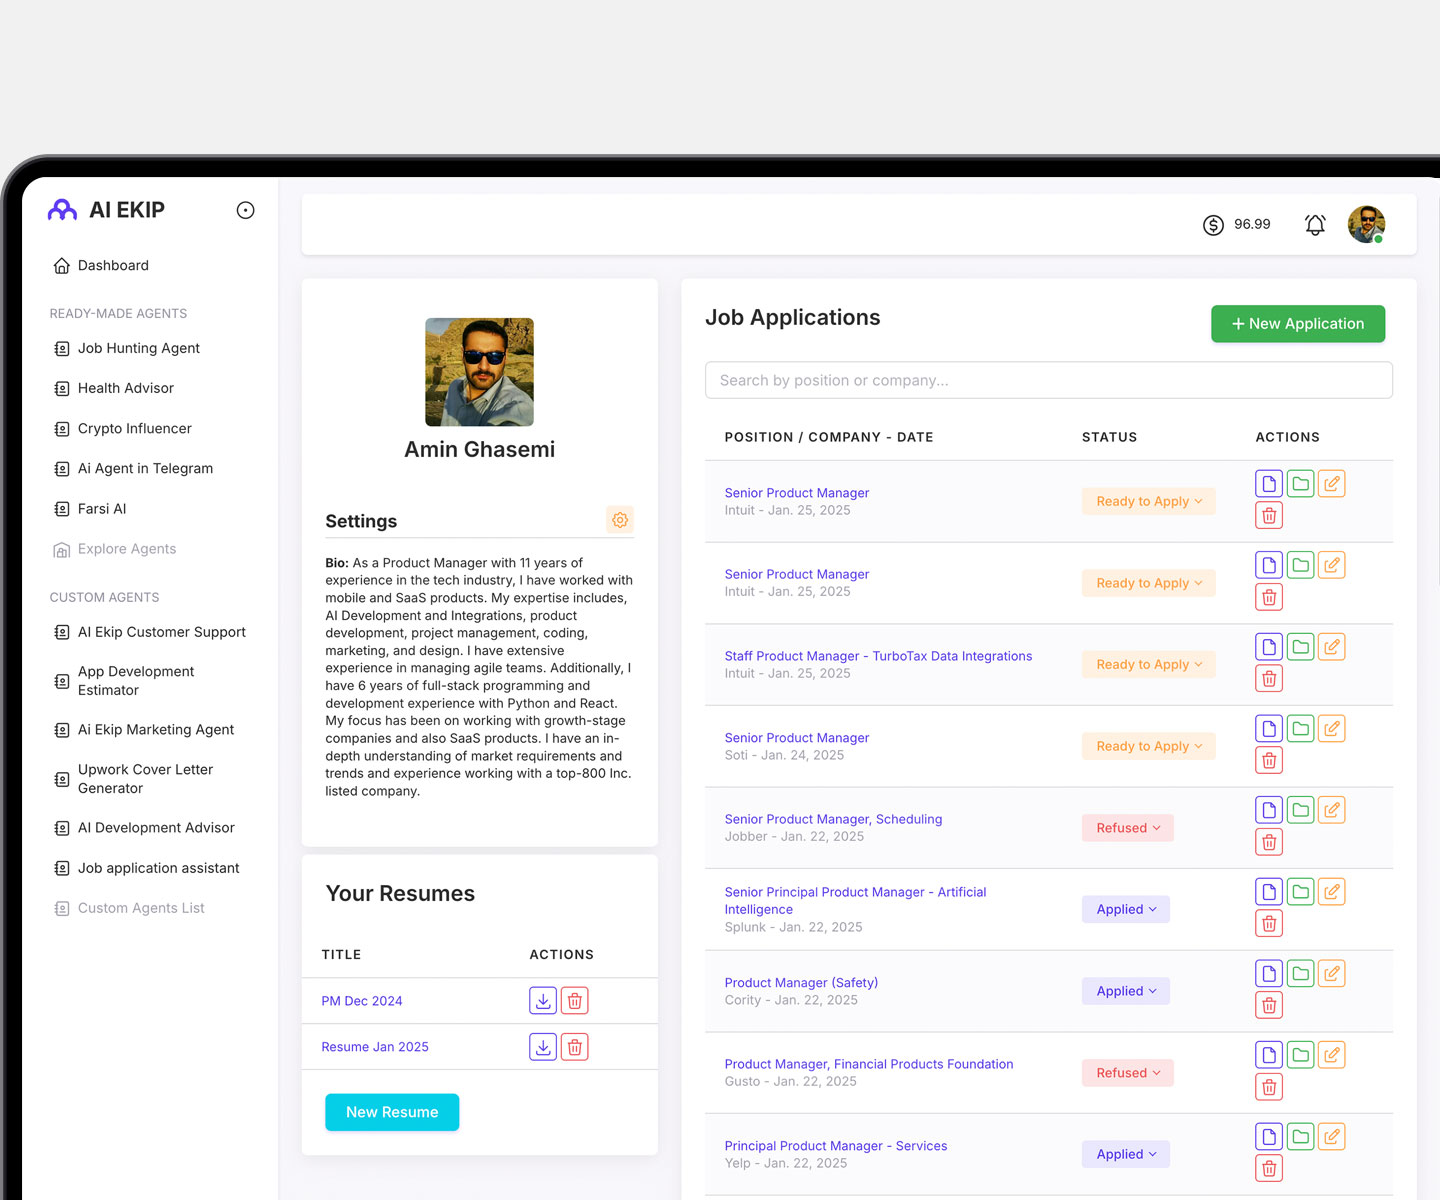Edit the Soti Senior Product Manager application
The width and height of the screenshot is (1440, 1200).
pyautogui.click(x=1332, y=729)
